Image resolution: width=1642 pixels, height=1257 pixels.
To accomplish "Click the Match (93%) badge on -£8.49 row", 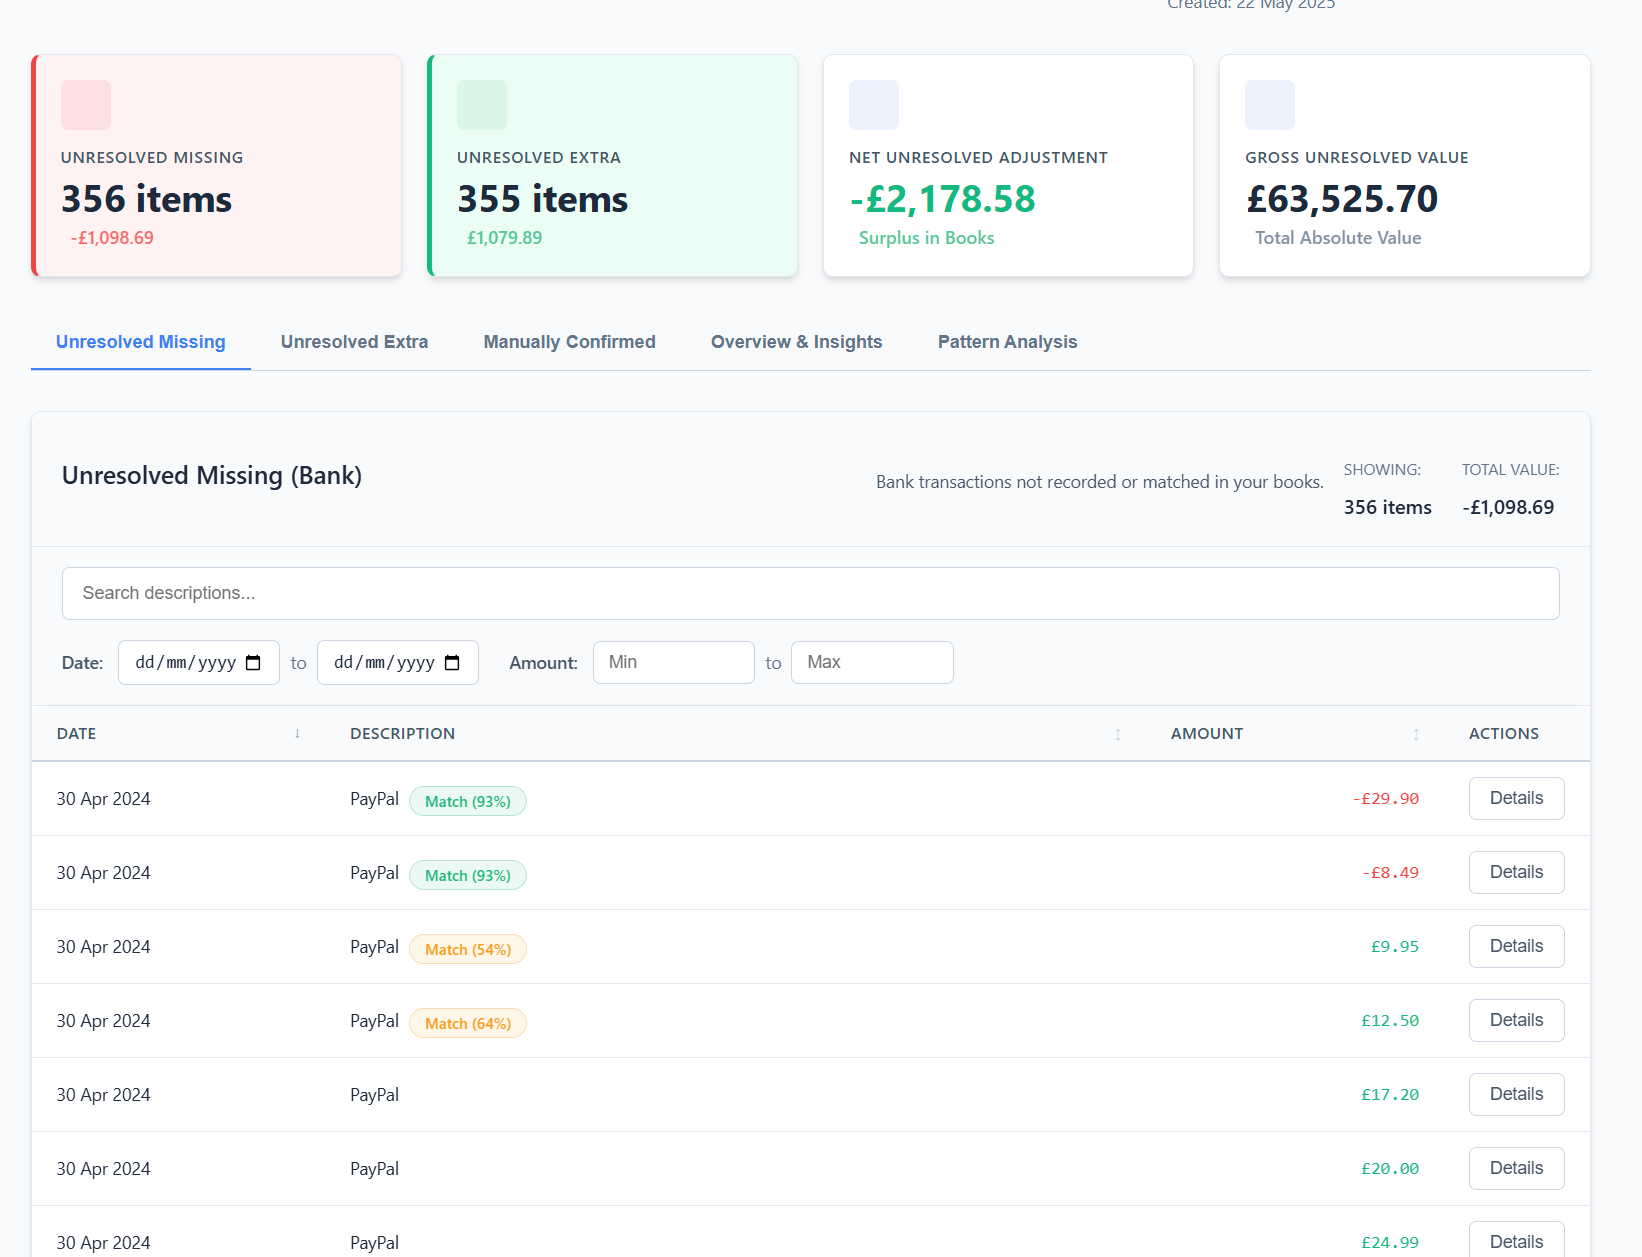I will click(467, 875).
